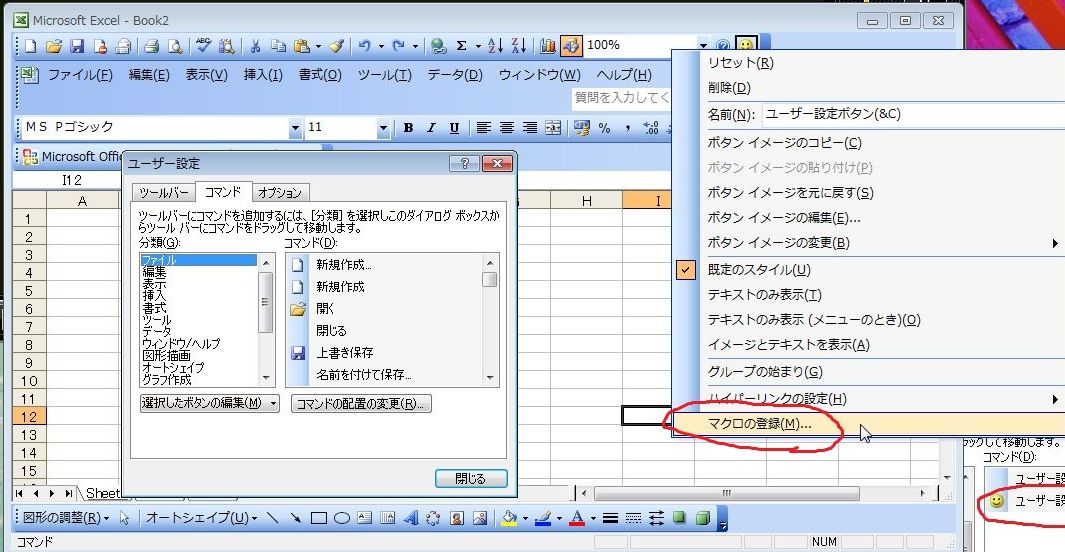Click the Print icon in standard toolbar
Viewport: 1065px width, 552px height.
151,46
